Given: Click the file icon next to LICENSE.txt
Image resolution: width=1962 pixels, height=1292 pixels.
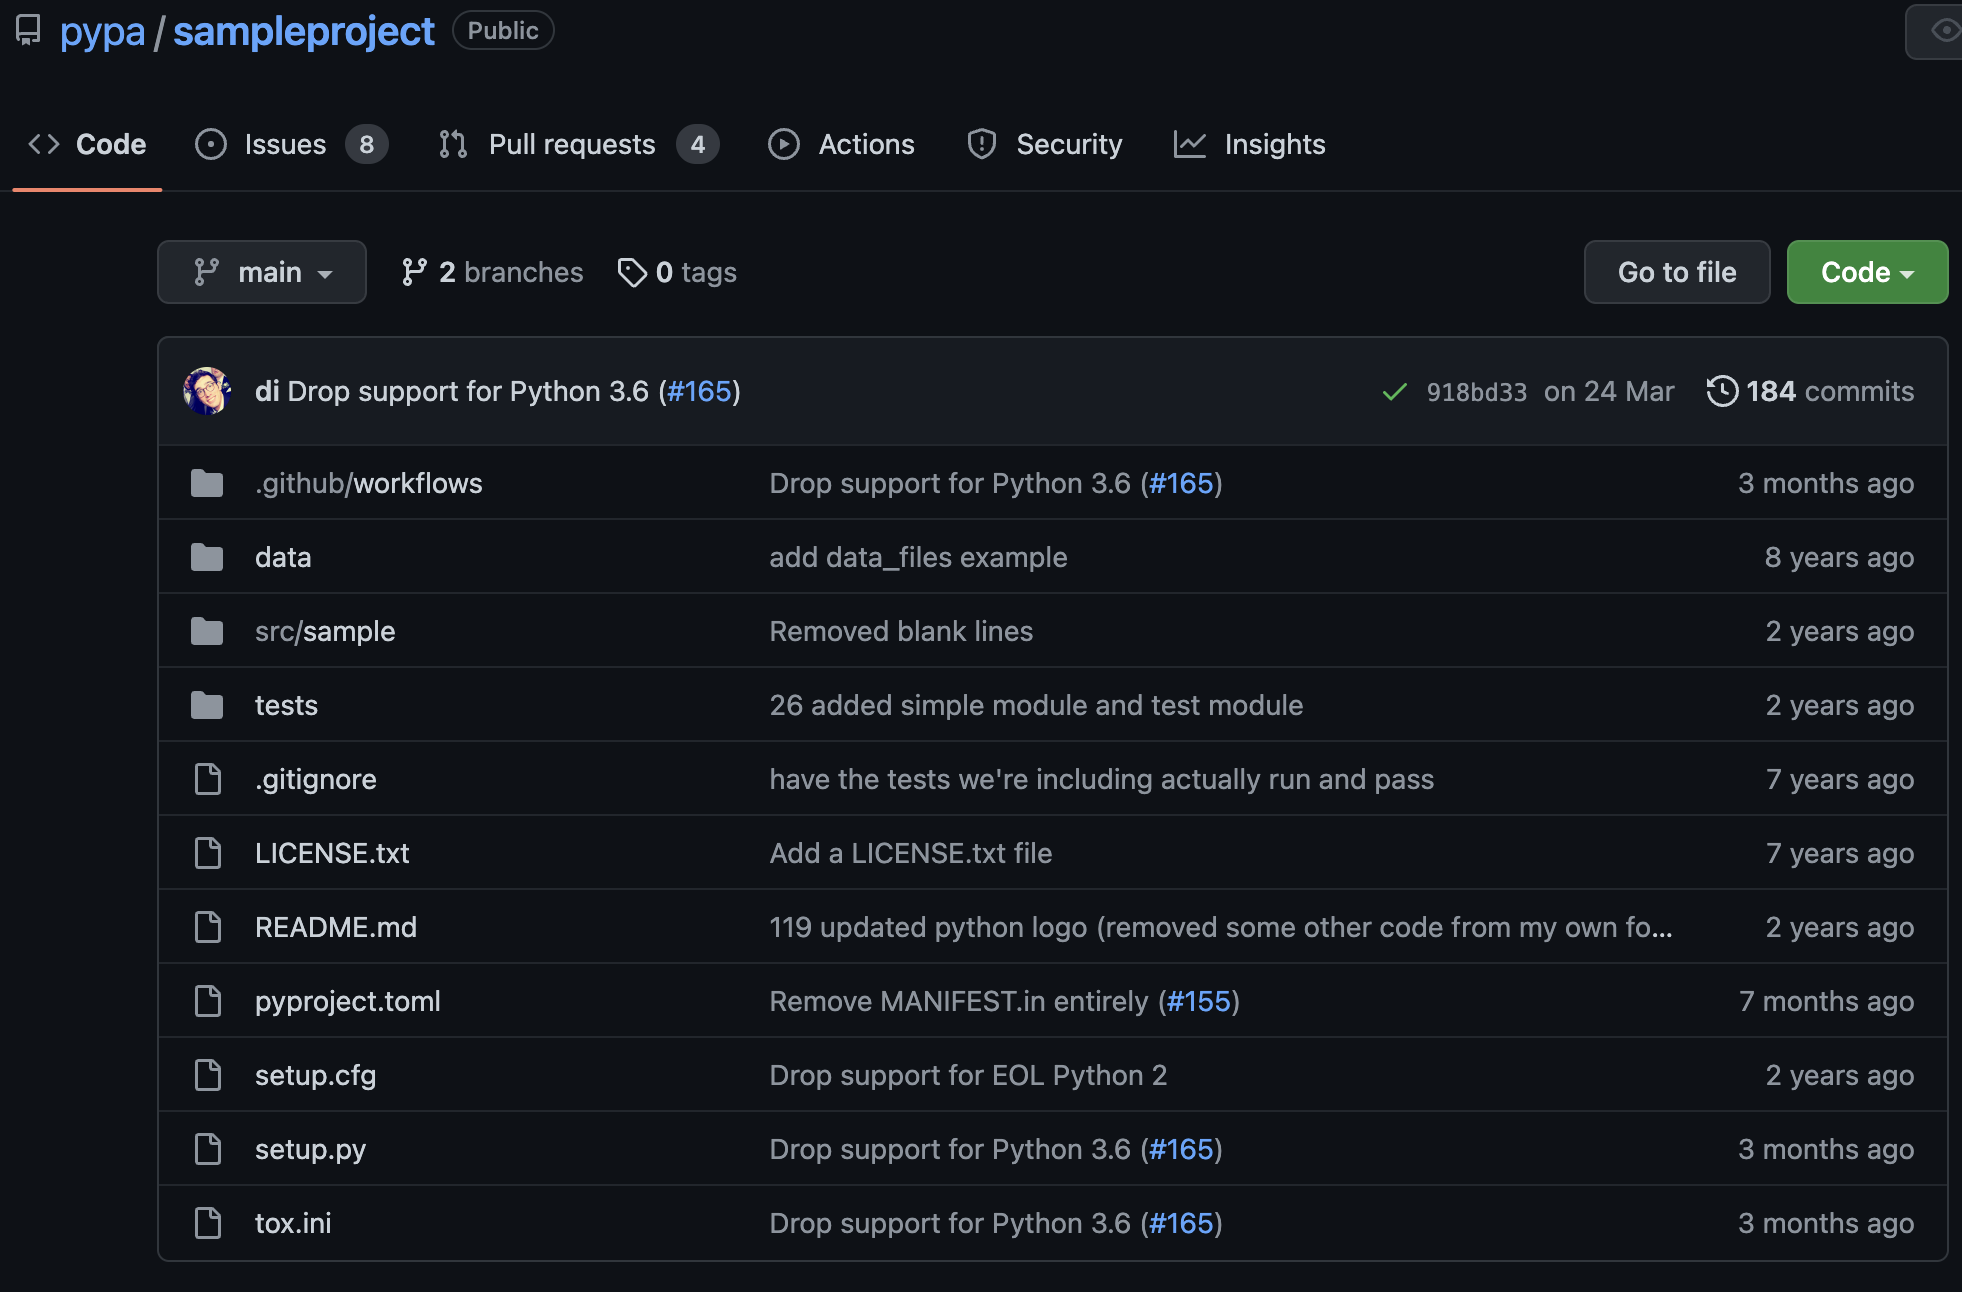Looking at the screenshot, I should [207, 853].
